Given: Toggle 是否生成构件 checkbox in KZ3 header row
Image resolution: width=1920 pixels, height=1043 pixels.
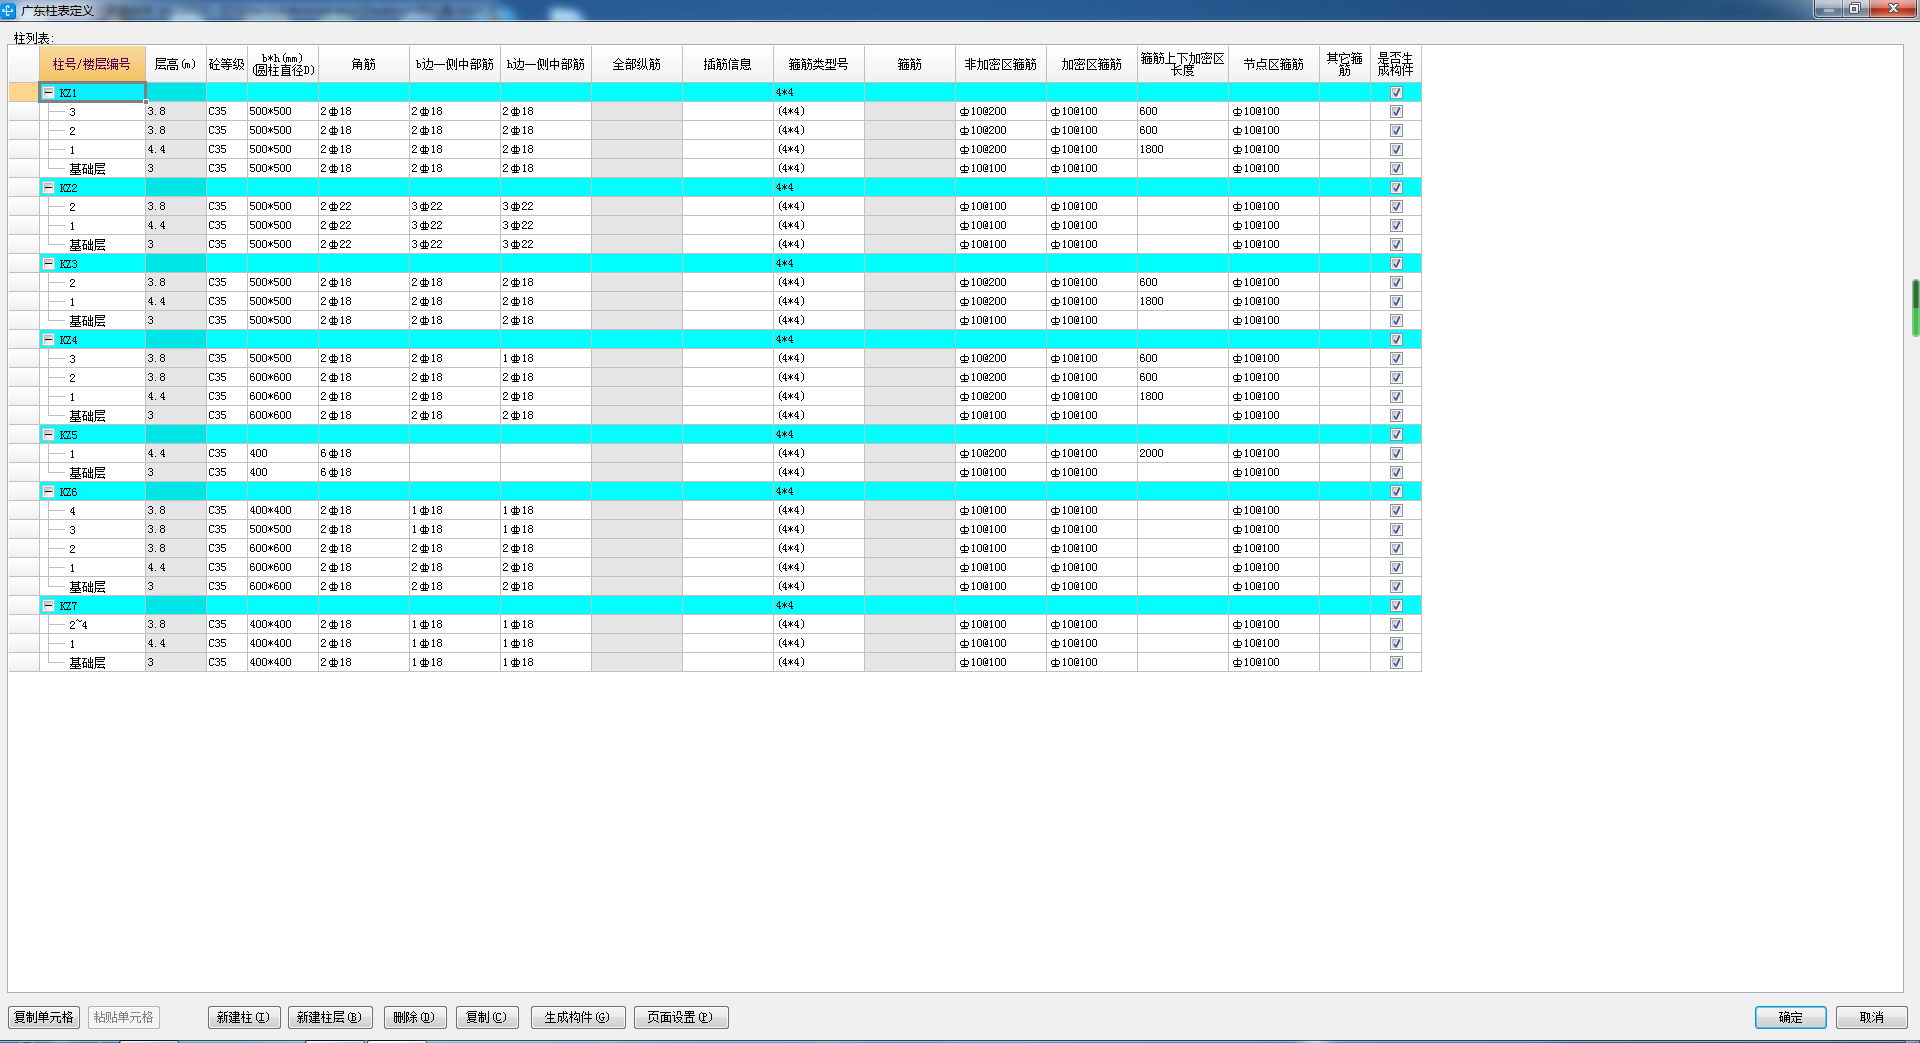Looking at the screenshot, I should [x=1396, y=263].
